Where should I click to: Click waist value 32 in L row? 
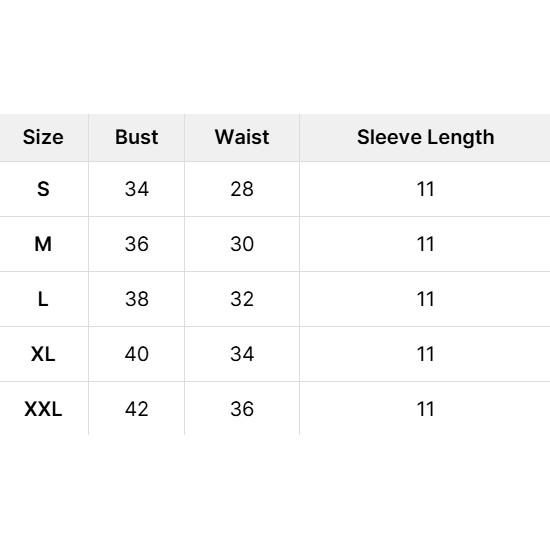point(242,299)
